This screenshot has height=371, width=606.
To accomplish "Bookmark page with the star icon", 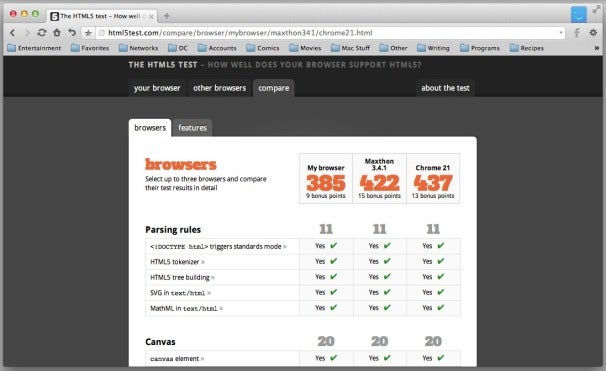I will pos(88,33).
